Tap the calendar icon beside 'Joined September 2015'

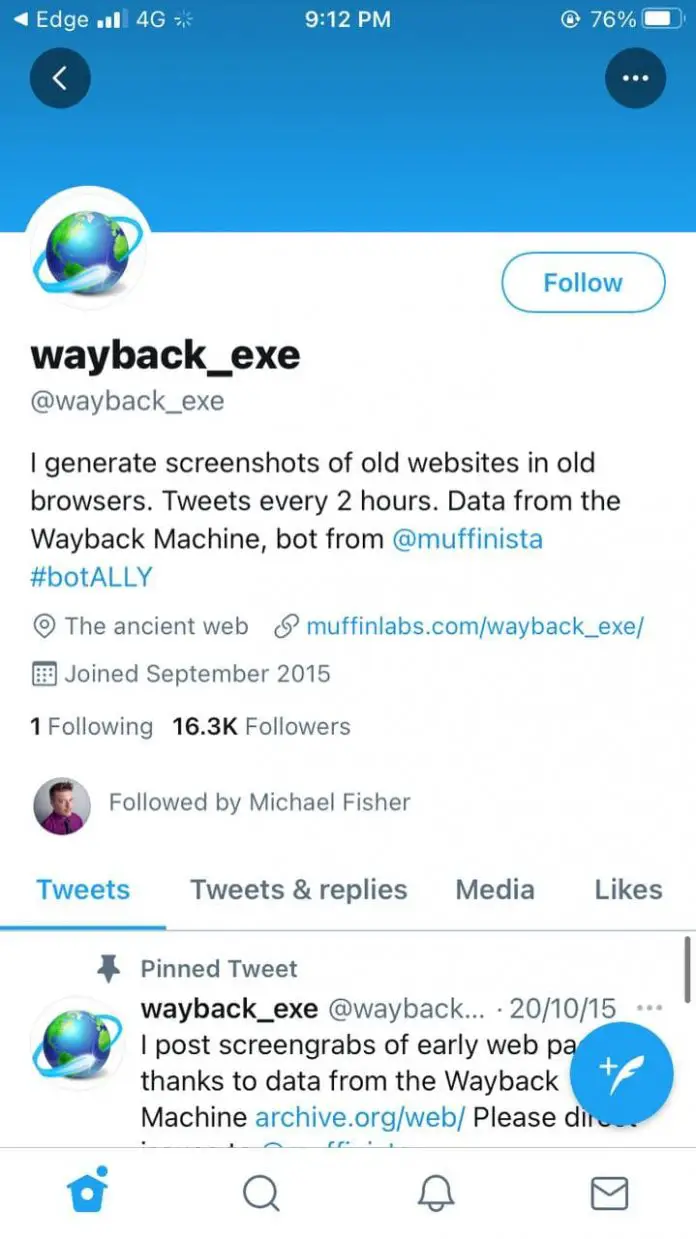tap(44, 673)
